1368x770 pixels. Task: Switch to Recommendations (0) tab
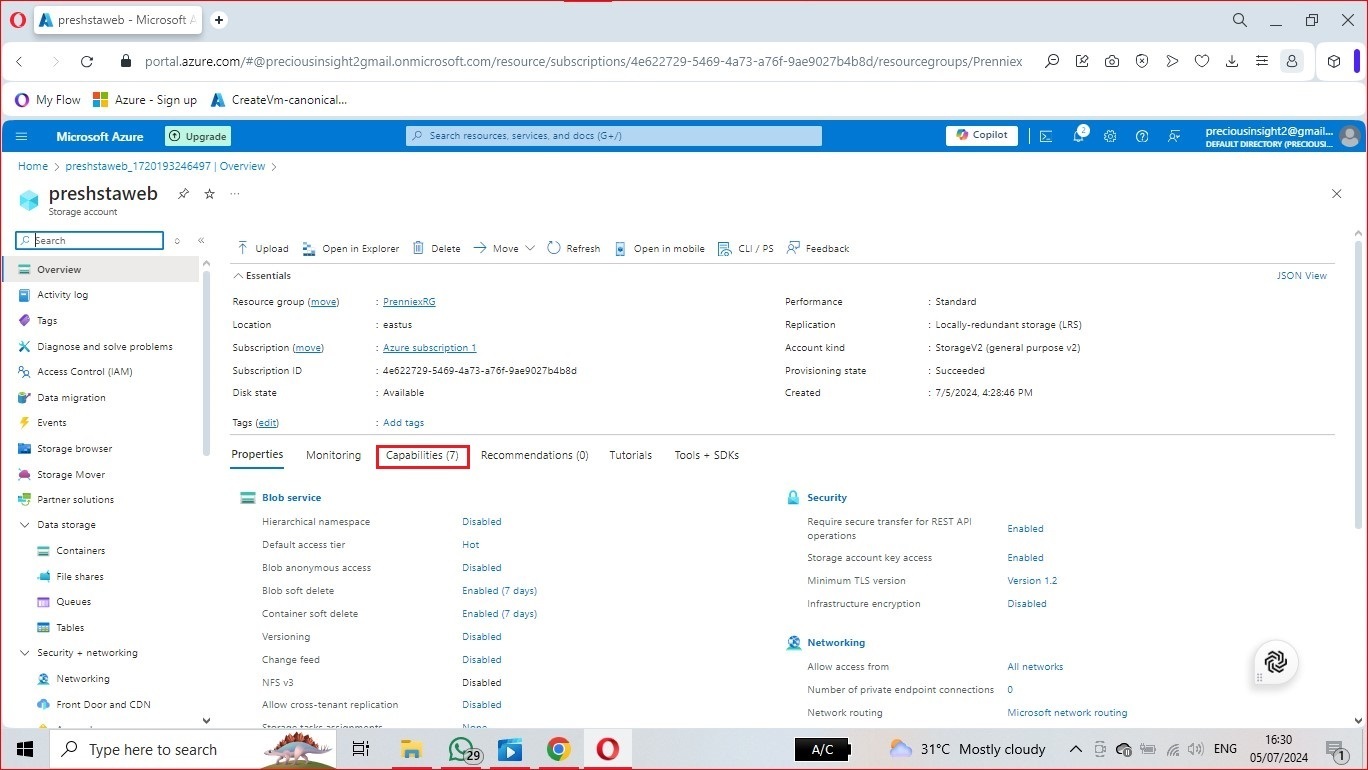tap(534, 455)
